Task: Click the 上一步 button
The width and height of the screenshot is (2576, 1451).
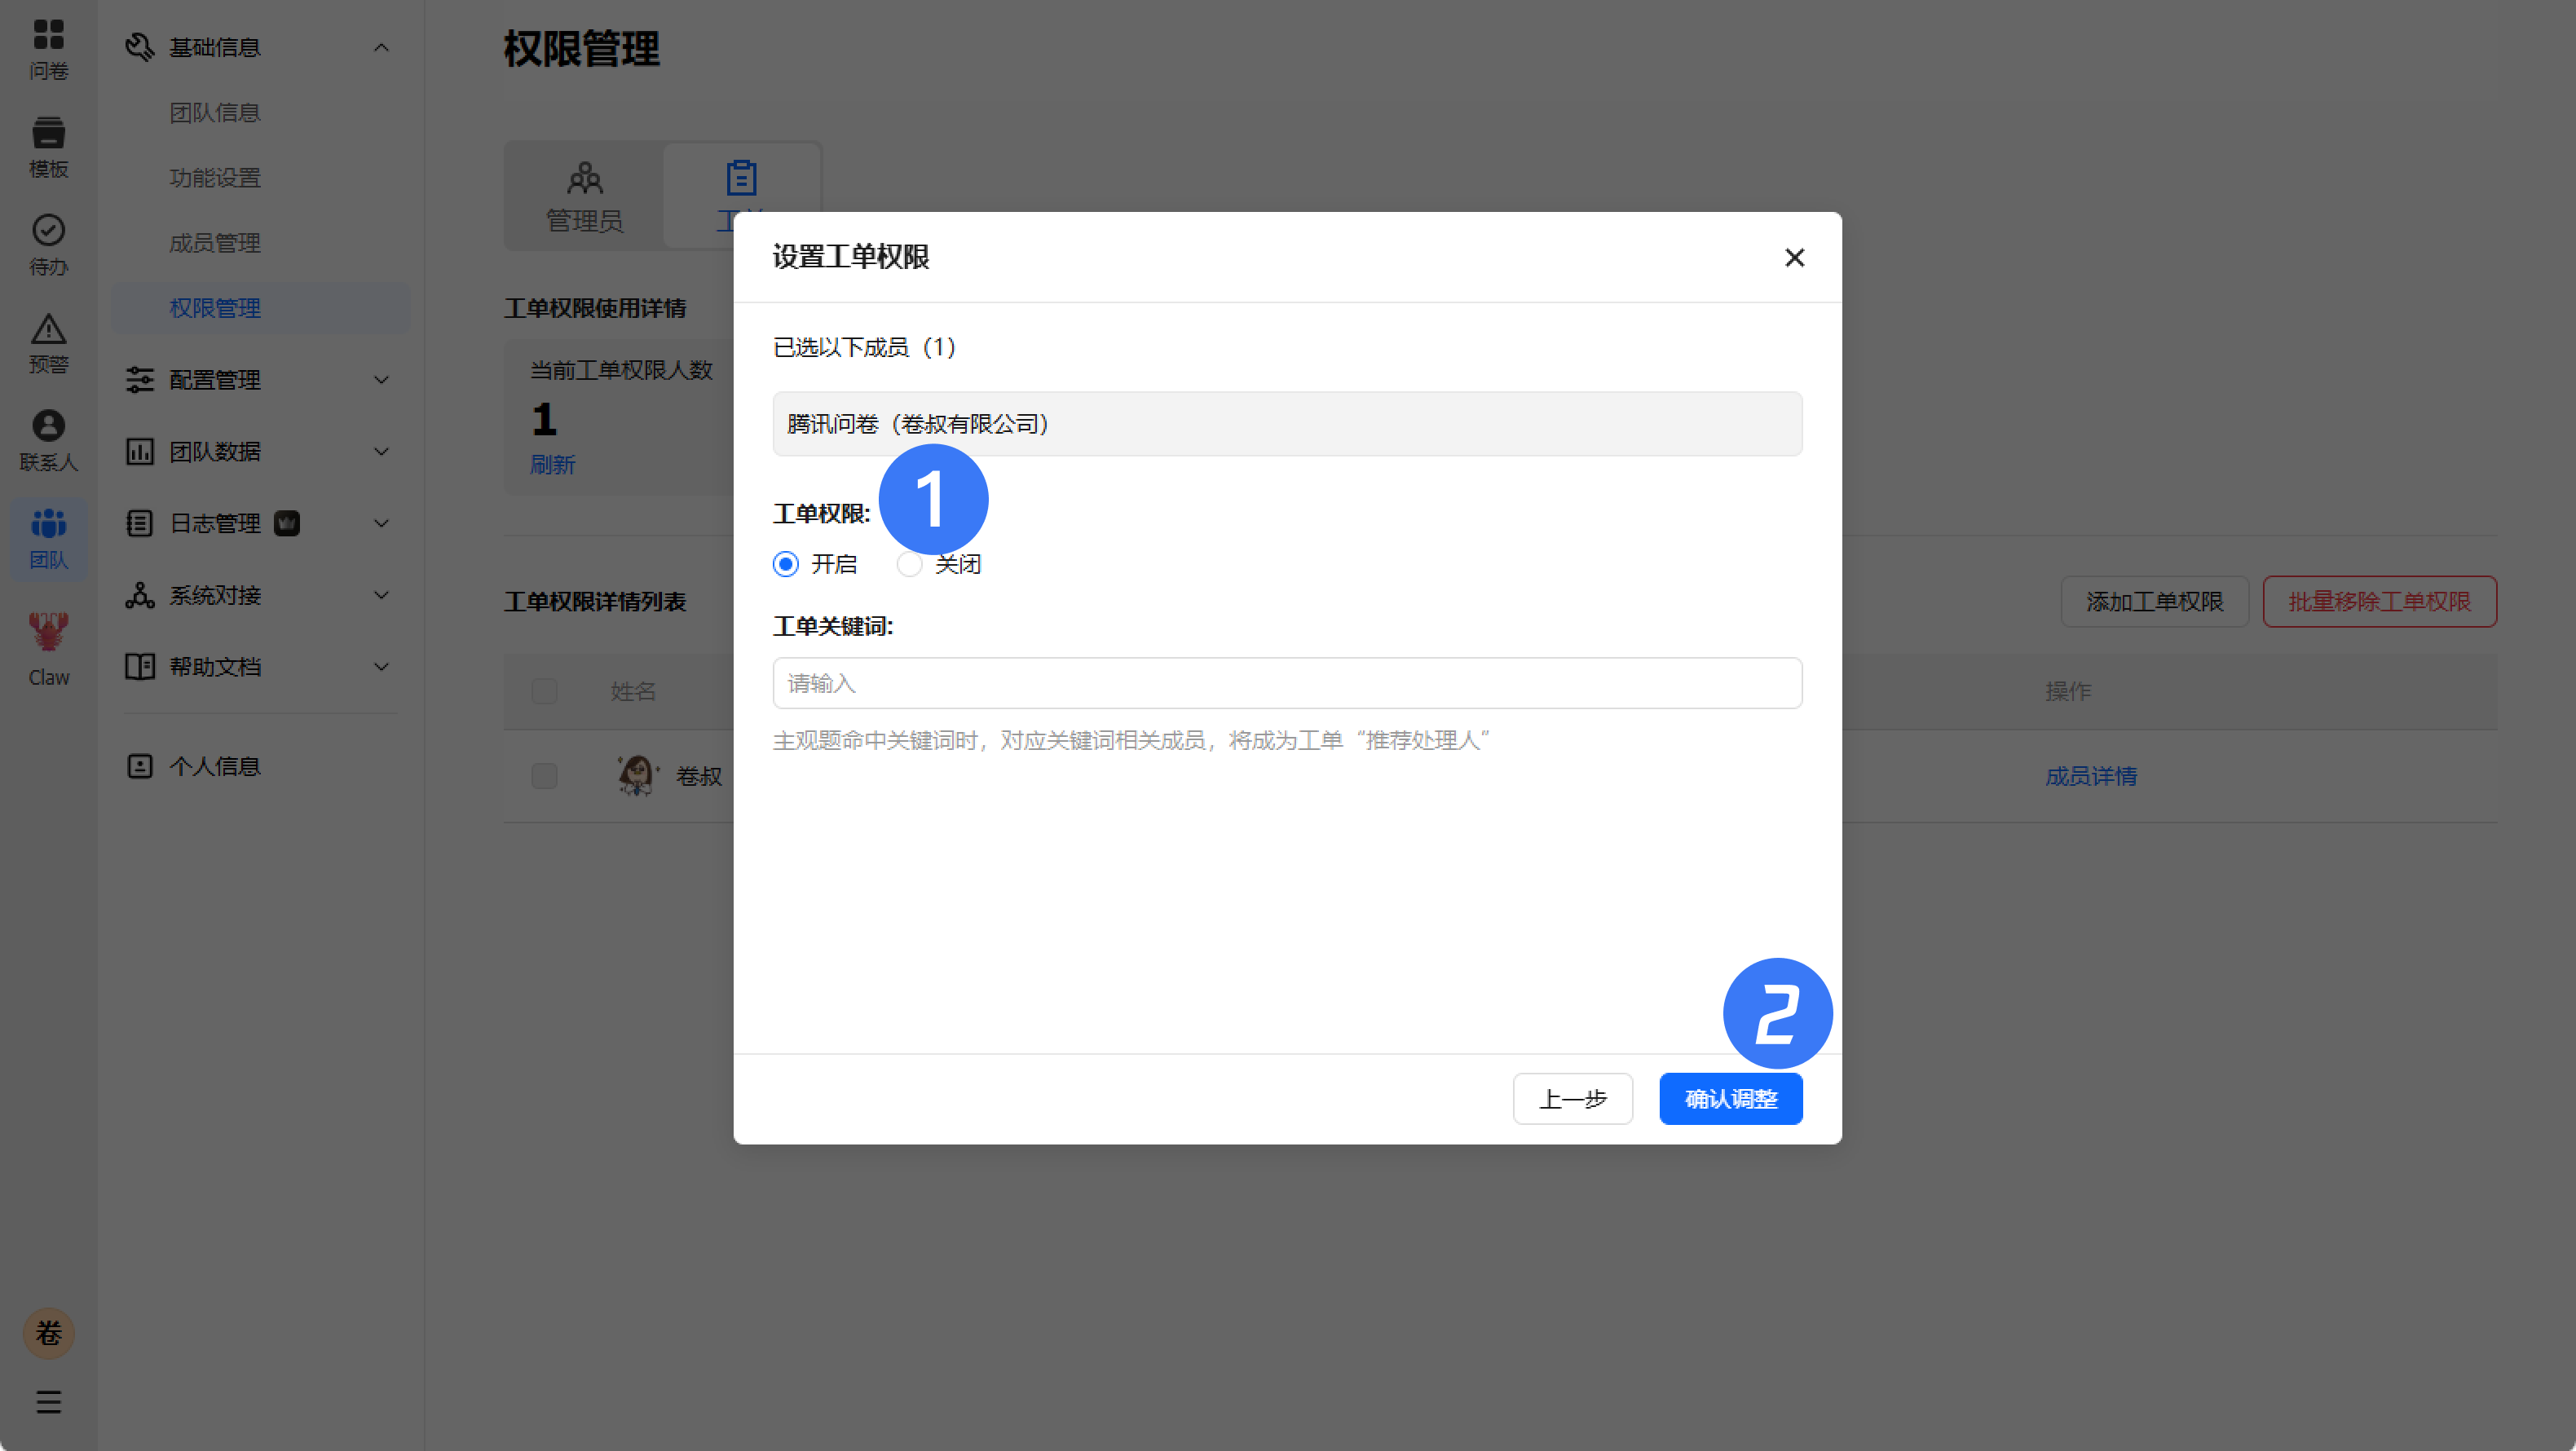Action: click(1572, 1099)
